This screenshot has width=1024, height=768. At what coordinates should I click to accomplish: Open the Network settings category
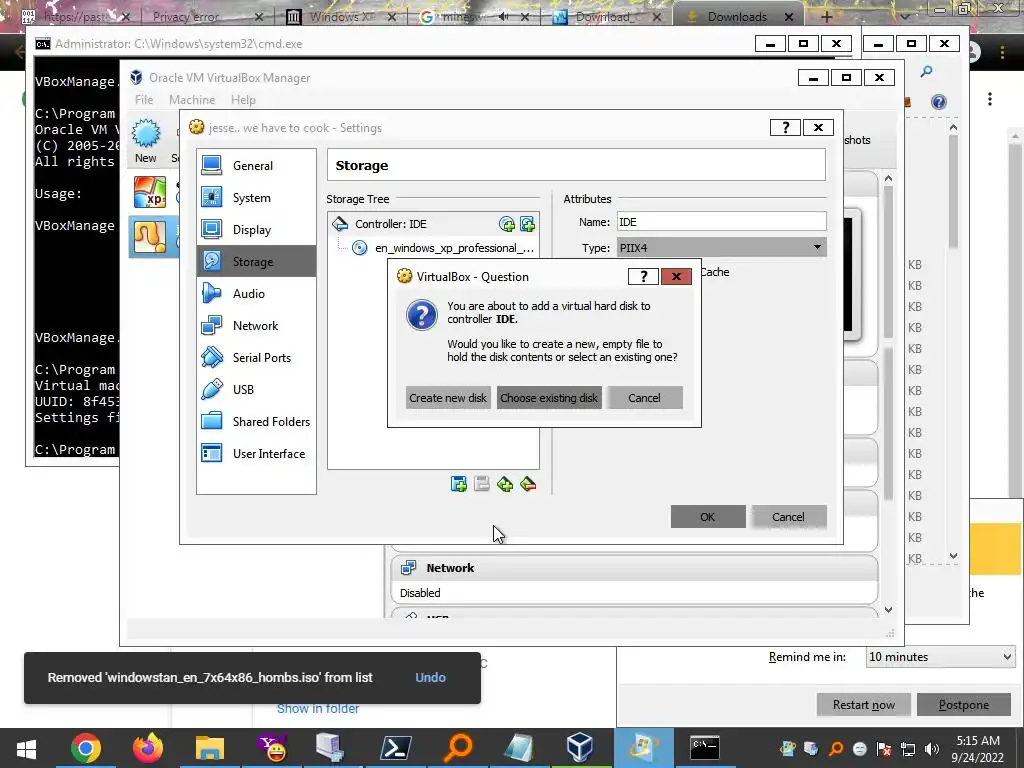pyautogui.click(x=256, y=326)
